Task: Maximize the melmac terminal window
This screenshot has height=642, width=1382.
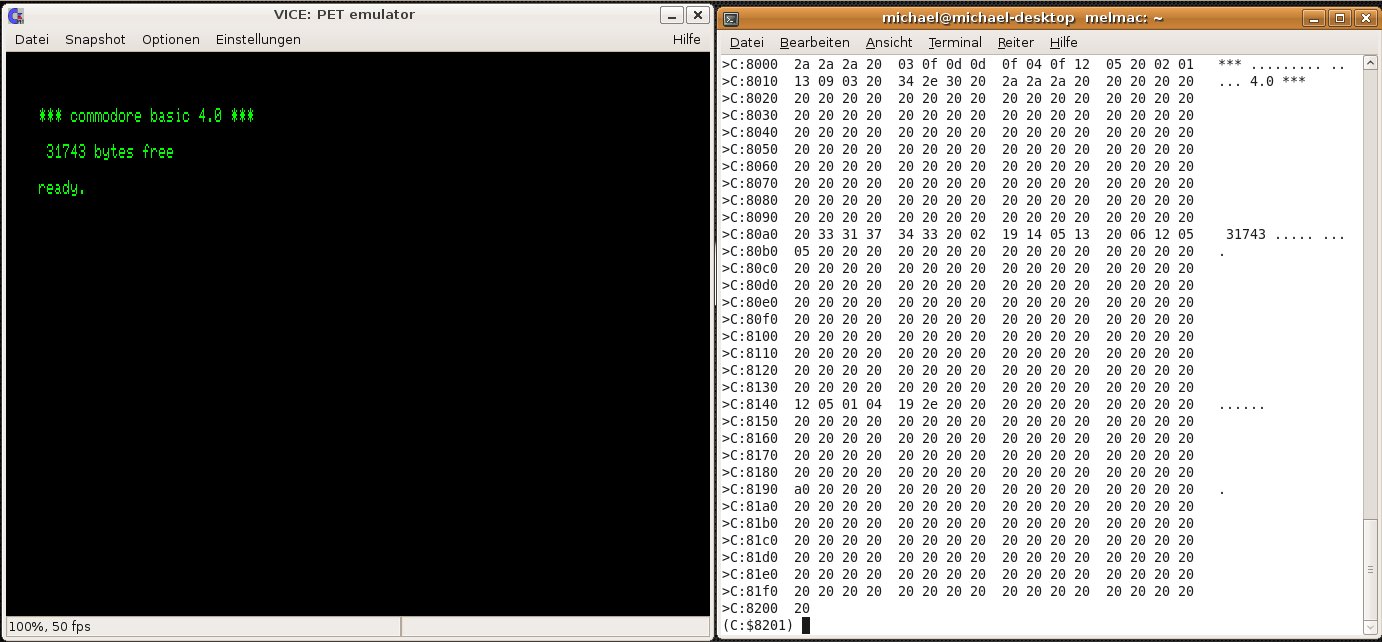Action: point(1340,18)
